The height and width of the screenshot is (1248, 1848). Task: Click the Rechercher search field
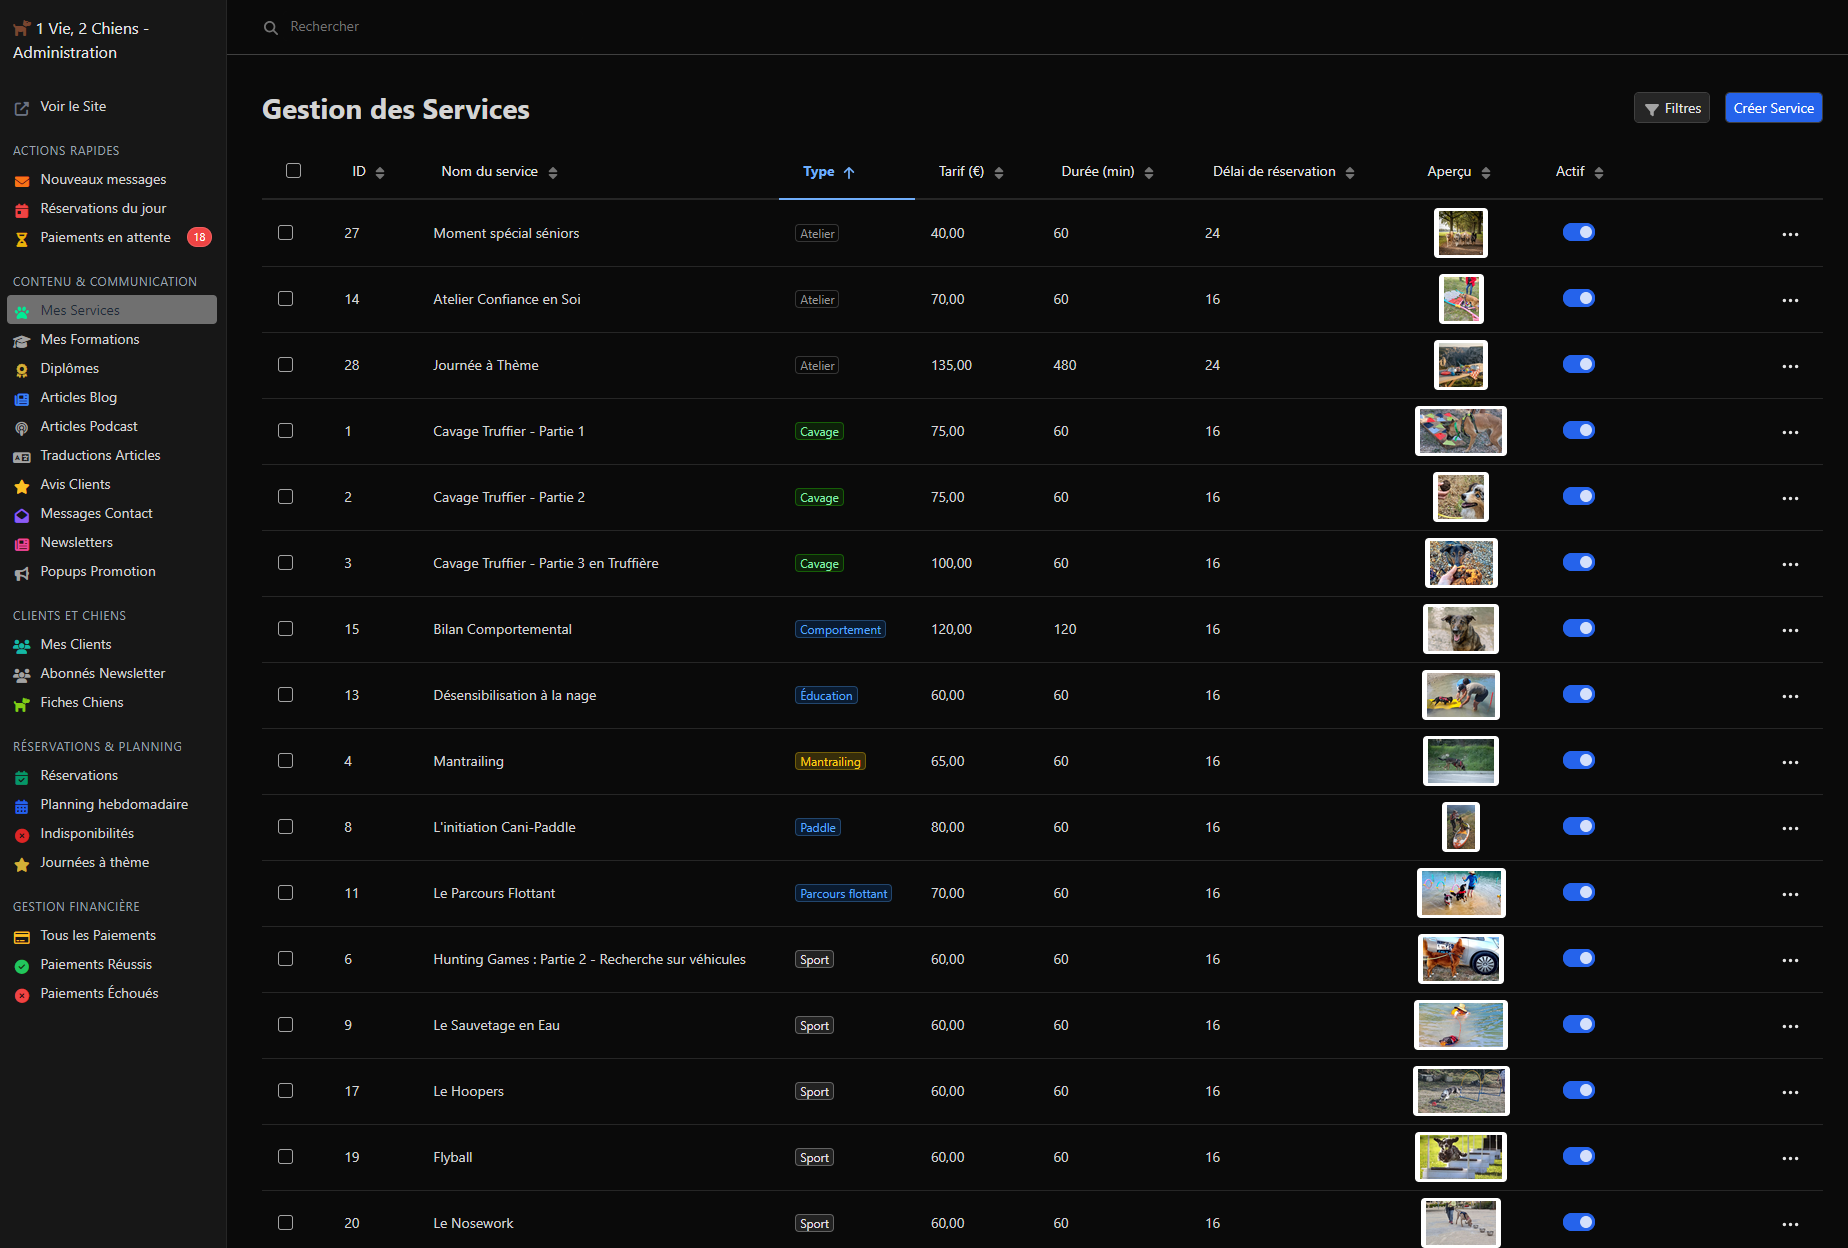pyautogui.click(x=325, y=27)
